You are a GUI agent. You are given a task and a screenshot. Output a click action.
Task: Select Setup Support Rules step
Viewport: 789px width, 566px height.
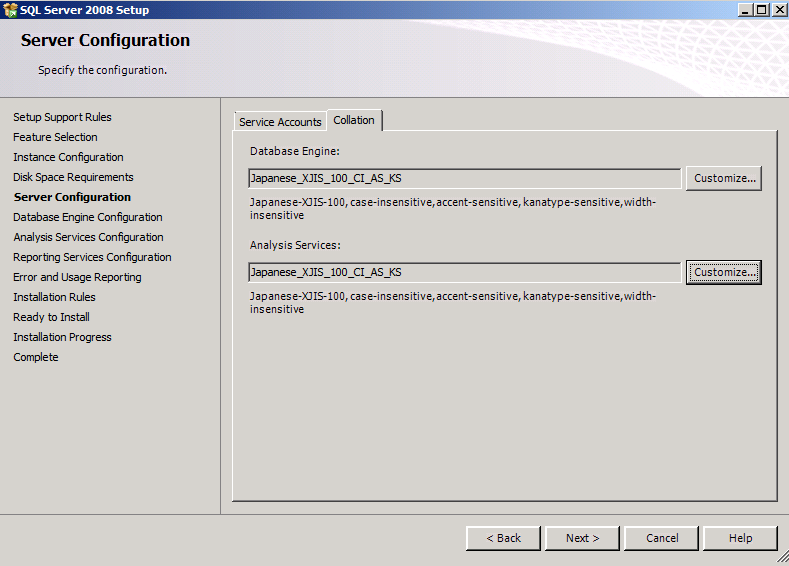(62, 117)
